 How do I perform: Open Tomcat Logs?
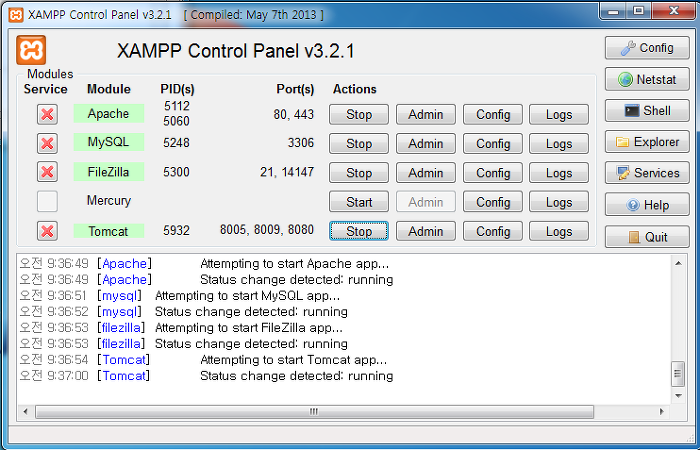point(559,231)
